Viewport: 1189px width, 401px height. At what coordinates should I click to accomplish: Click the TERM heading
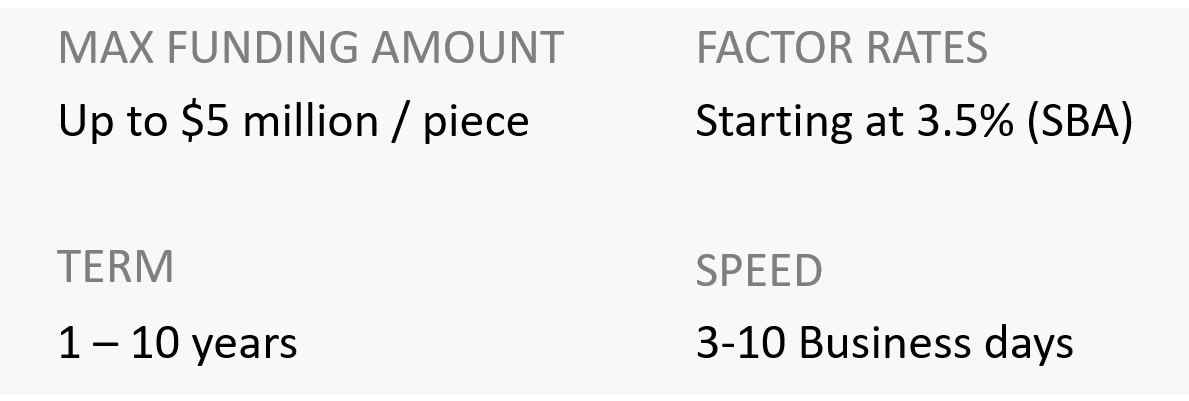(116, 267)
